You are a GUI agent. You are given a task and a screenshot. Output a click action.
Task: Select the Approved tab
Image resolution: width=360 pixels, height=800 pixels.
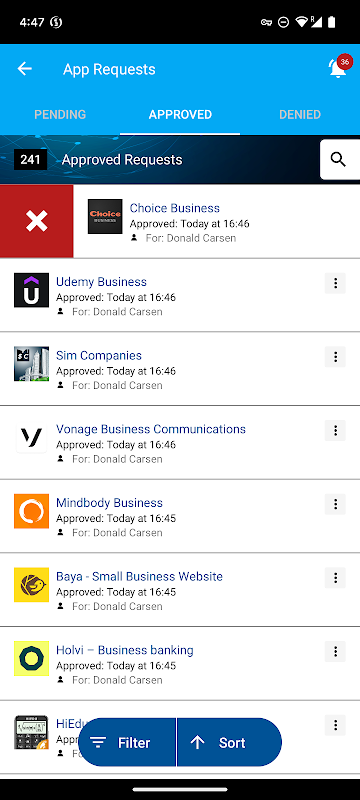pos(180,114)
